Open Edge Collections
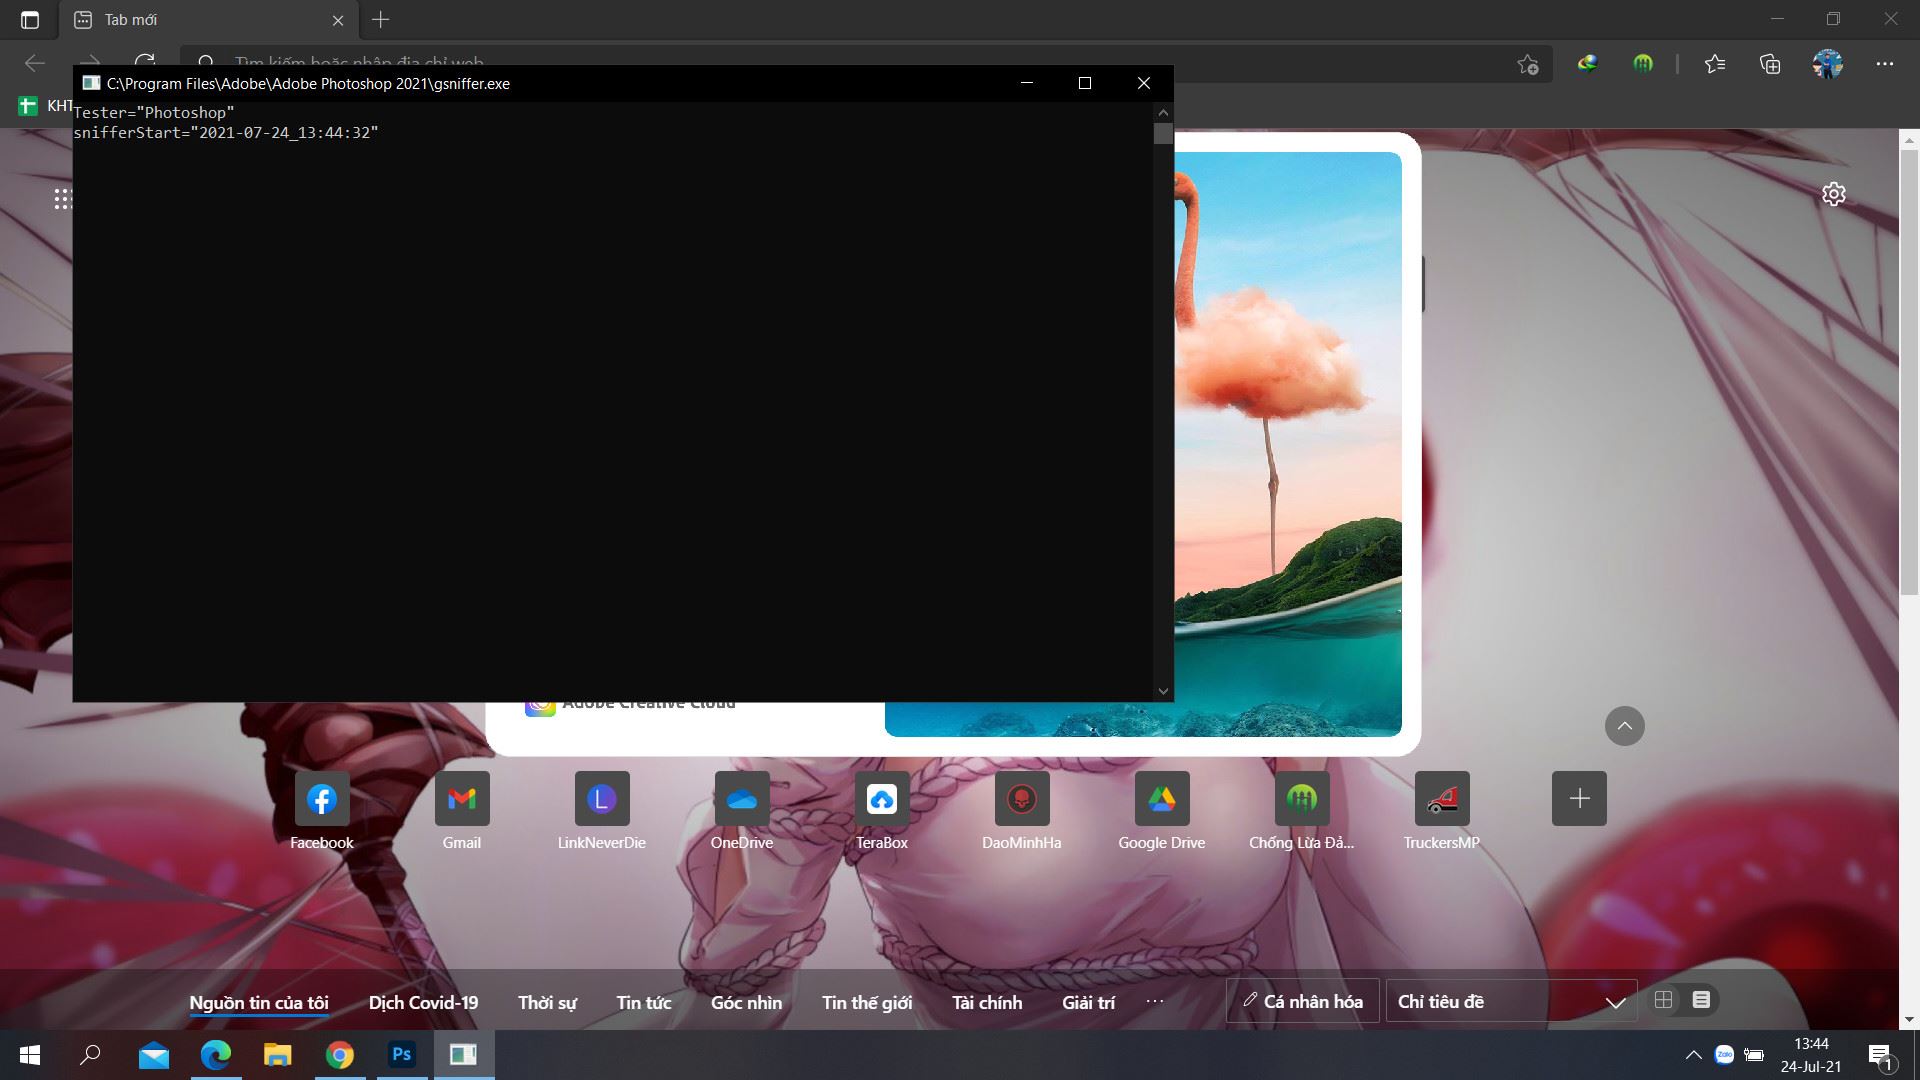 [x=1769, y=64]
